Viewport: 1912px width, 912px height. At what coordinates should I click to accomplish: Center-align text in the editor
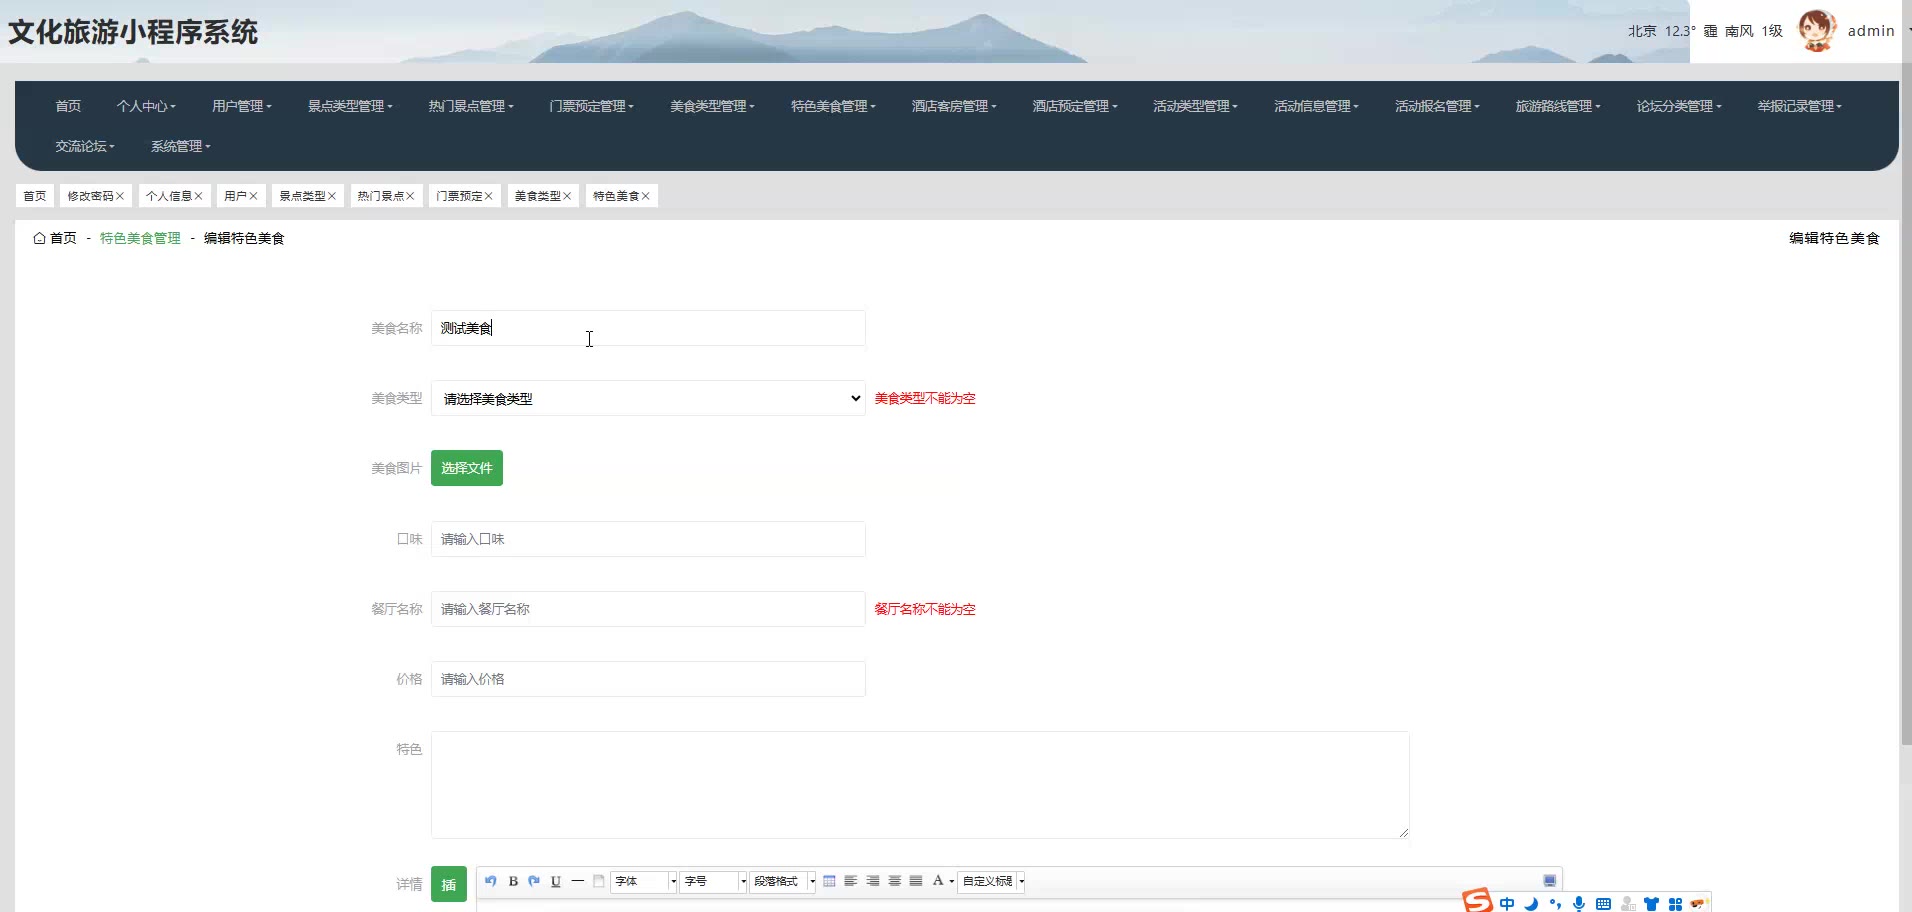(x=895, y=881)
